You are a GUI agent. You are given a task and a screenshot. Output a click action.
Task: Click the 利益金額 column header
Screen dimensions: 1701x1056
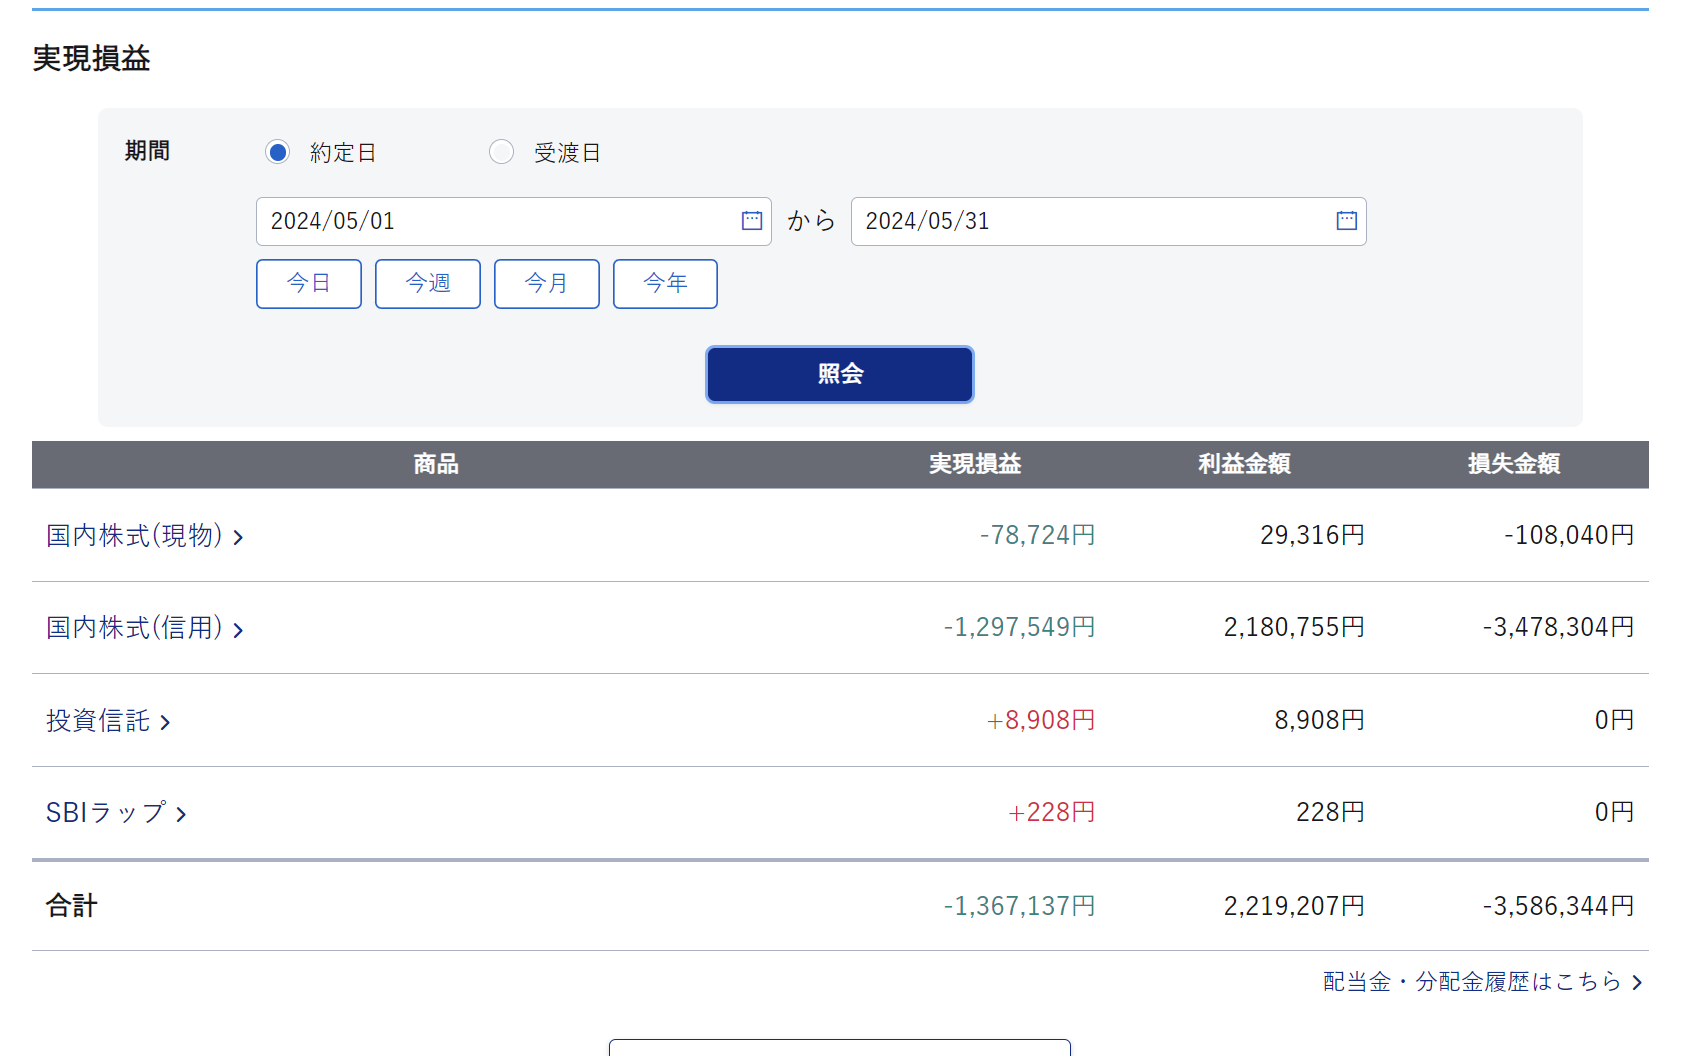1245,464
